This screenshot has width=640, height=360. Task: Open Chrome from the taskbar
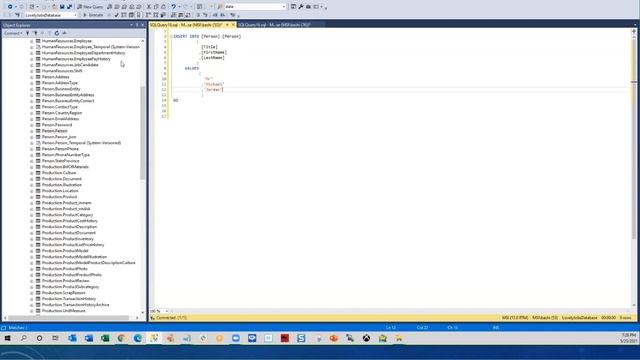click(x=121, y=338)
